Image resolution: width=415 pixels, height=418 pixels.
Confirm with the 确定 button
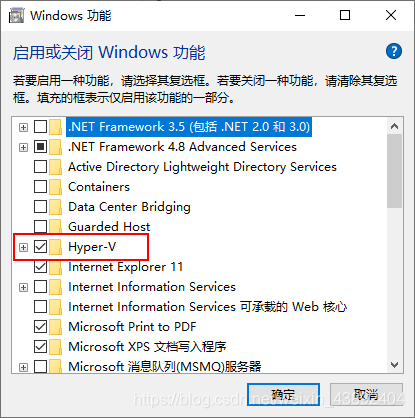[x=283, y=395]
